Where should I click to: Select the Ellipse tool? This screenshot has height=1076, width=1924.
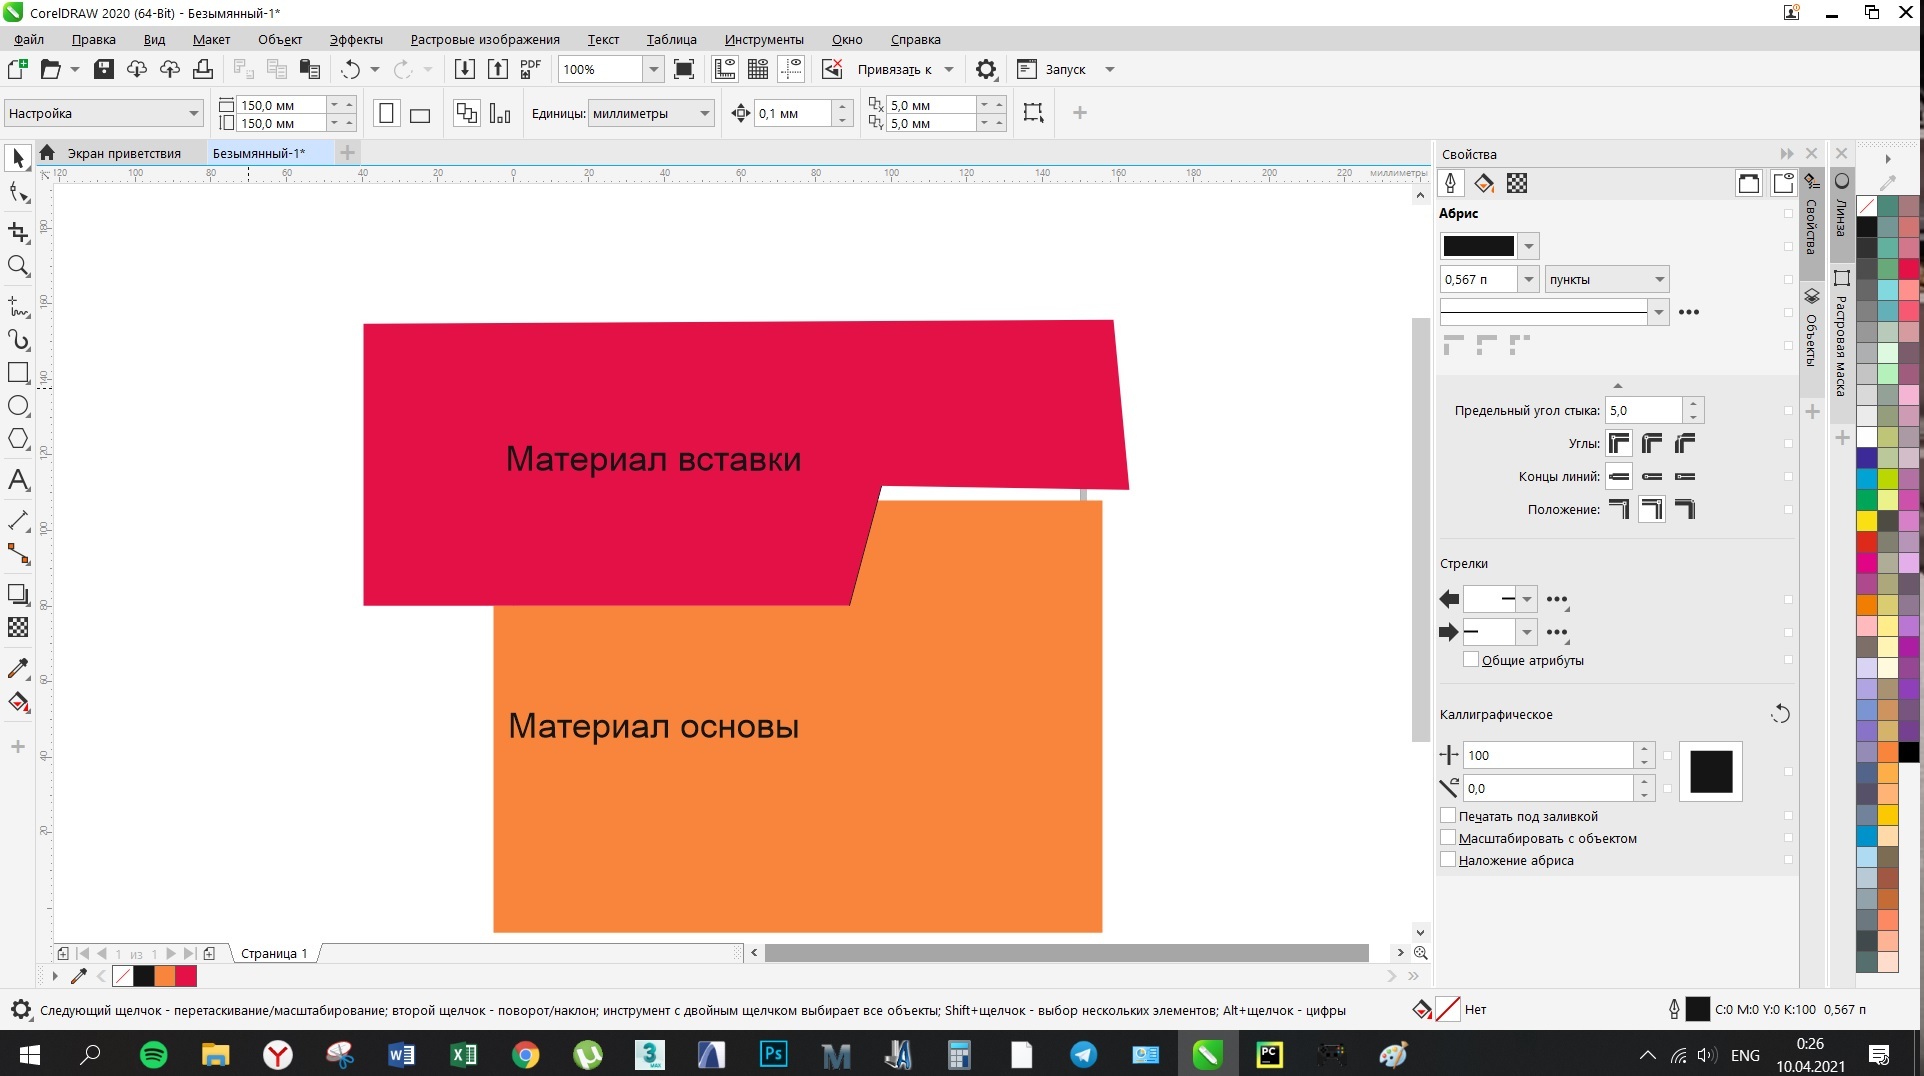pyautogui.click(x=18, y=406)
